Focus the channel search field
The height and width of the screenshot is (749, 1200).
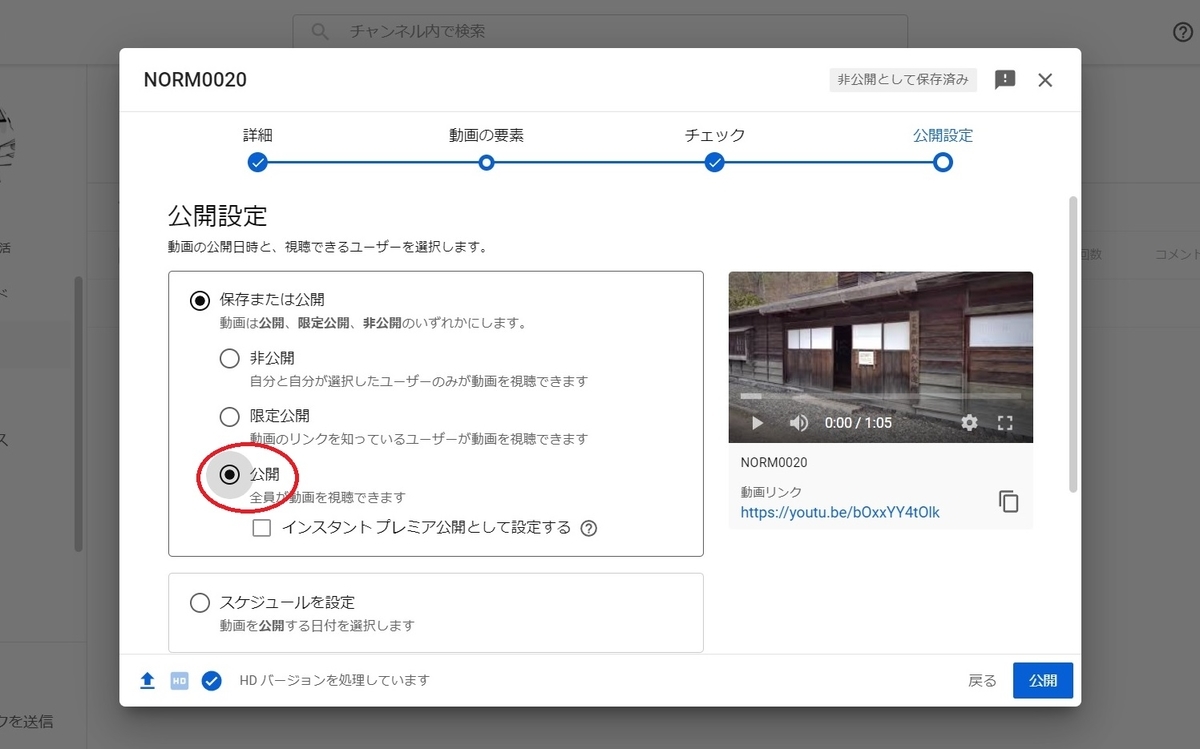click(x=600, y=32)
